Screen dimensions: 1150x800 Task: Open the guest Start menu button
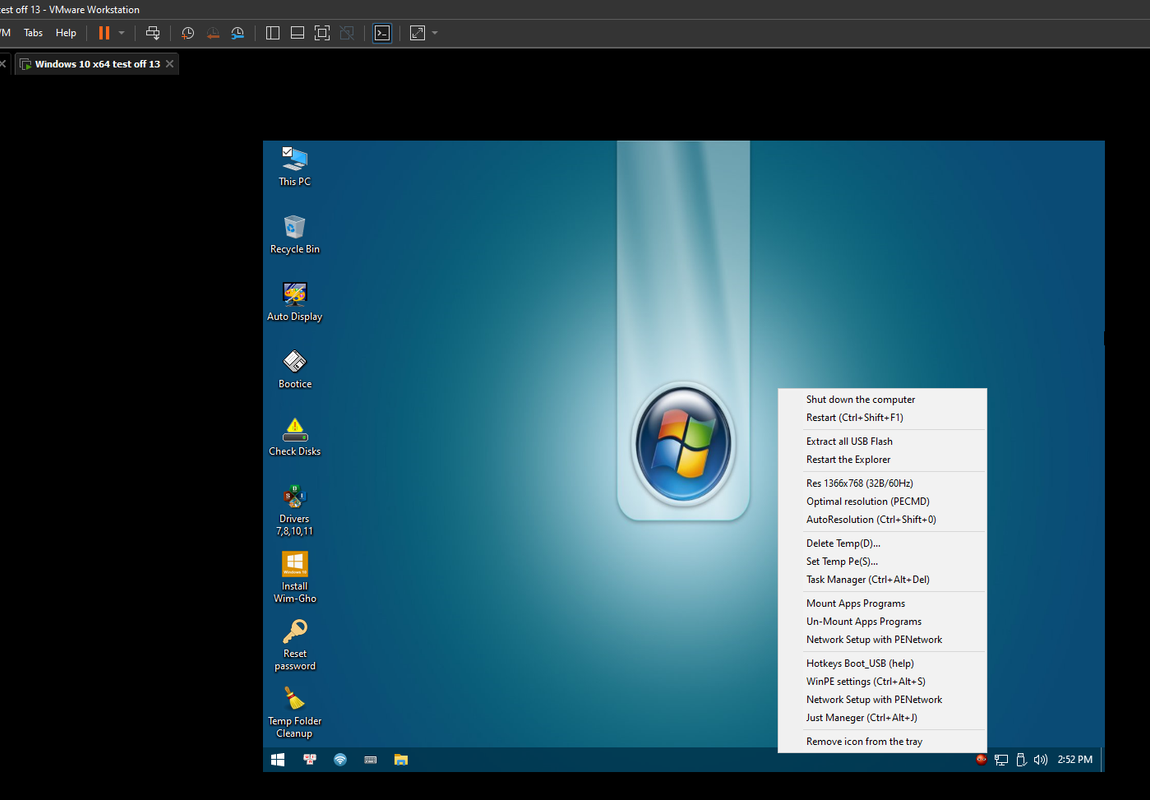coord(278,760)
